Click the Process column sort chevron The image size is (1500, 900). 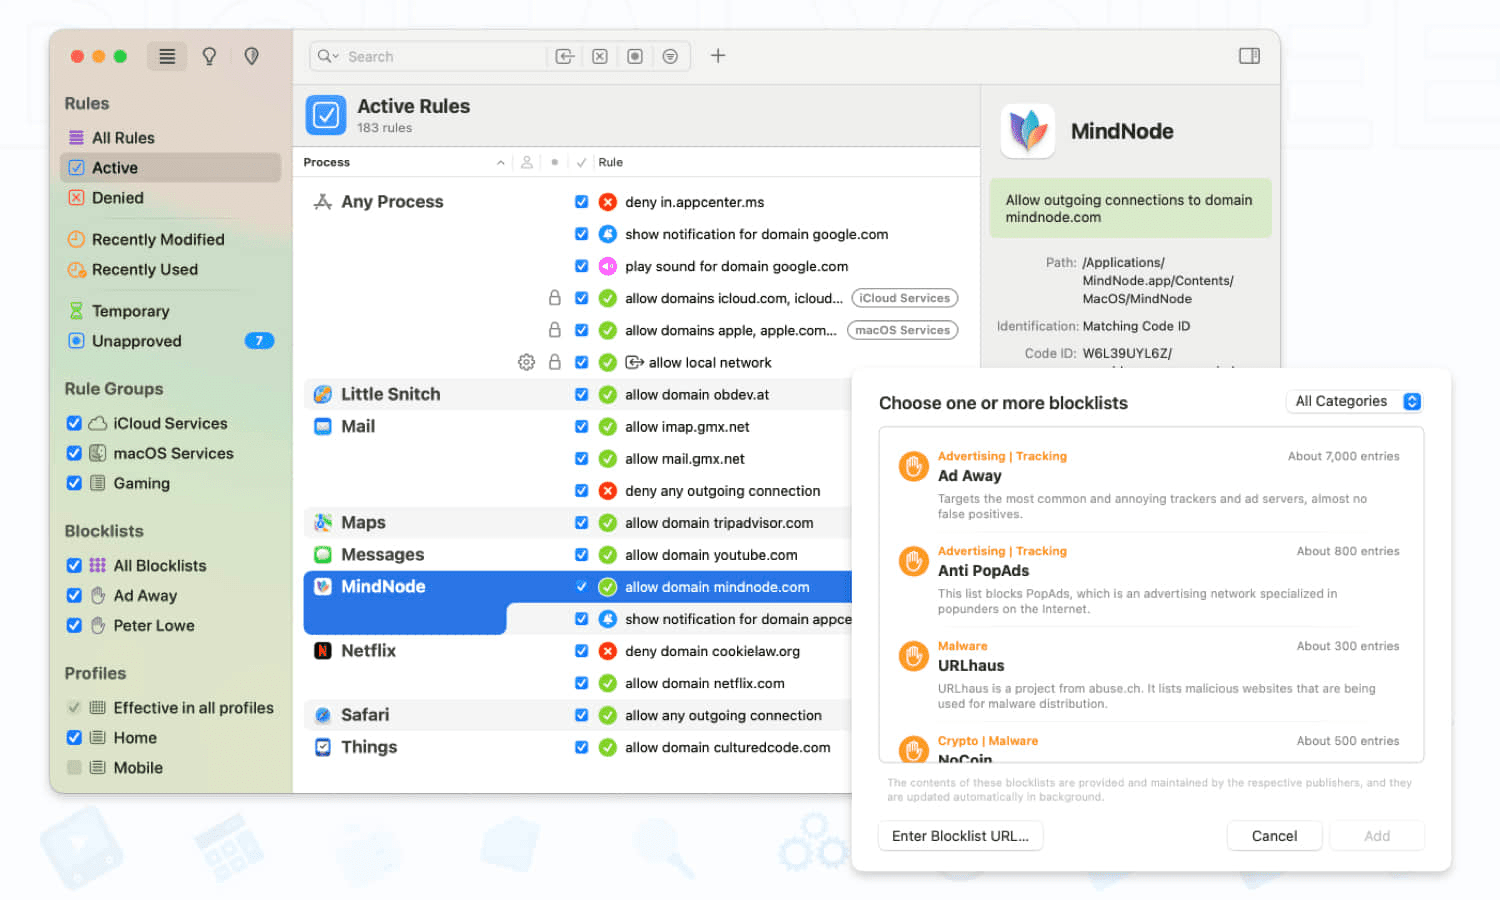pos(500,162)
